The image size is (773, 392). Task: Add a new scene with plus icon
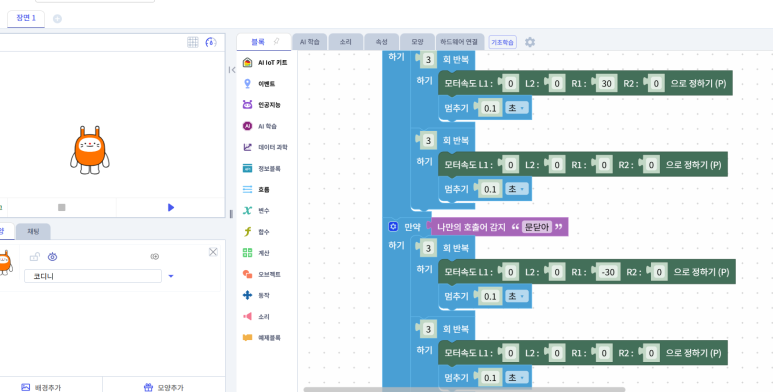(57, 19)
